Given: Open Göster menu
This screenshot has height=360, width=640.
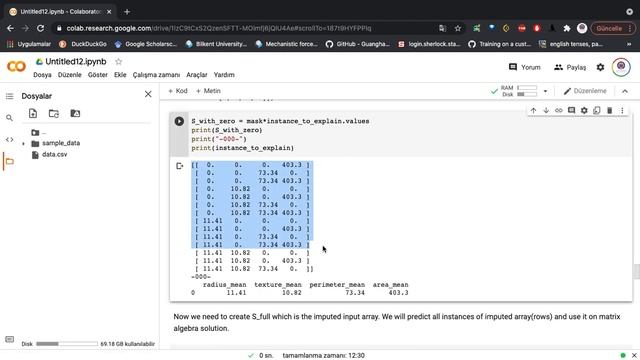Looking at the screenshot, I should click(98, 75).
